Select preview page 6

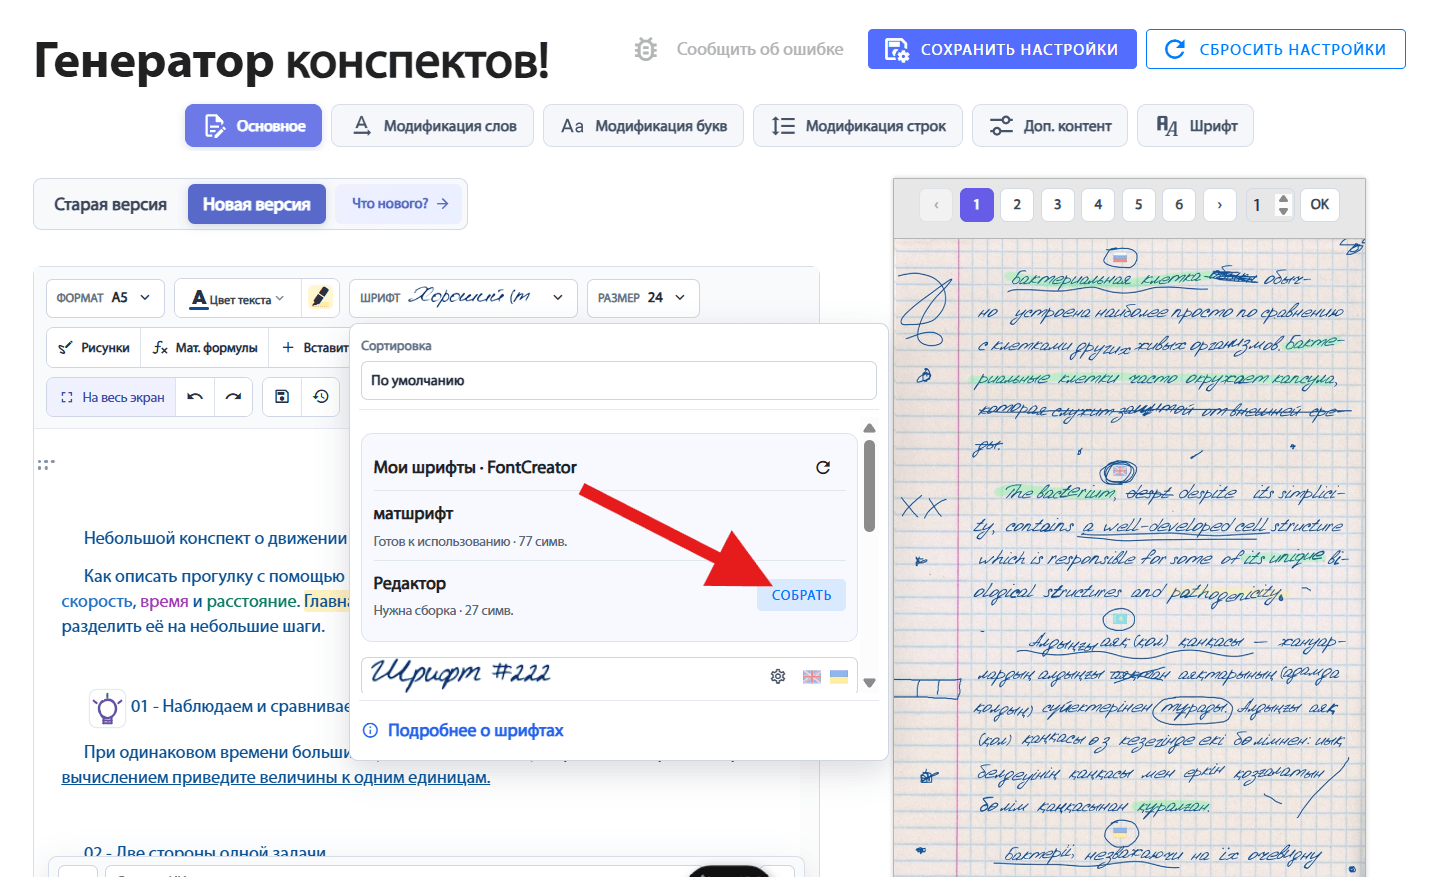1179,204
